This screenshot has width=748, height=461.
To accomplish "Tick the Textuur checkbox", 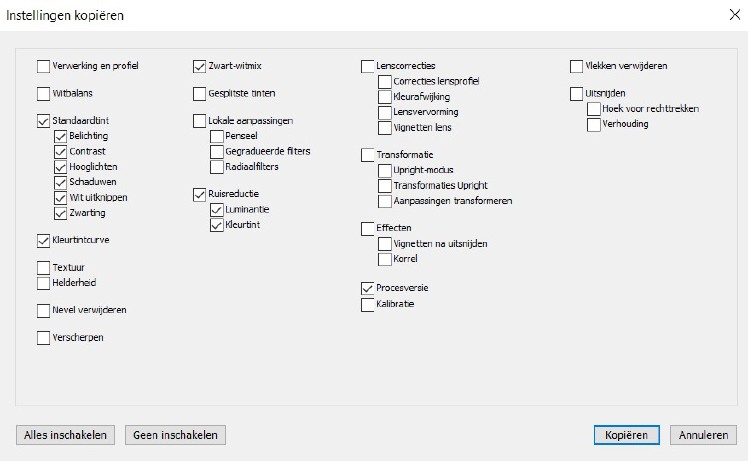I will (x=43, y=267).
